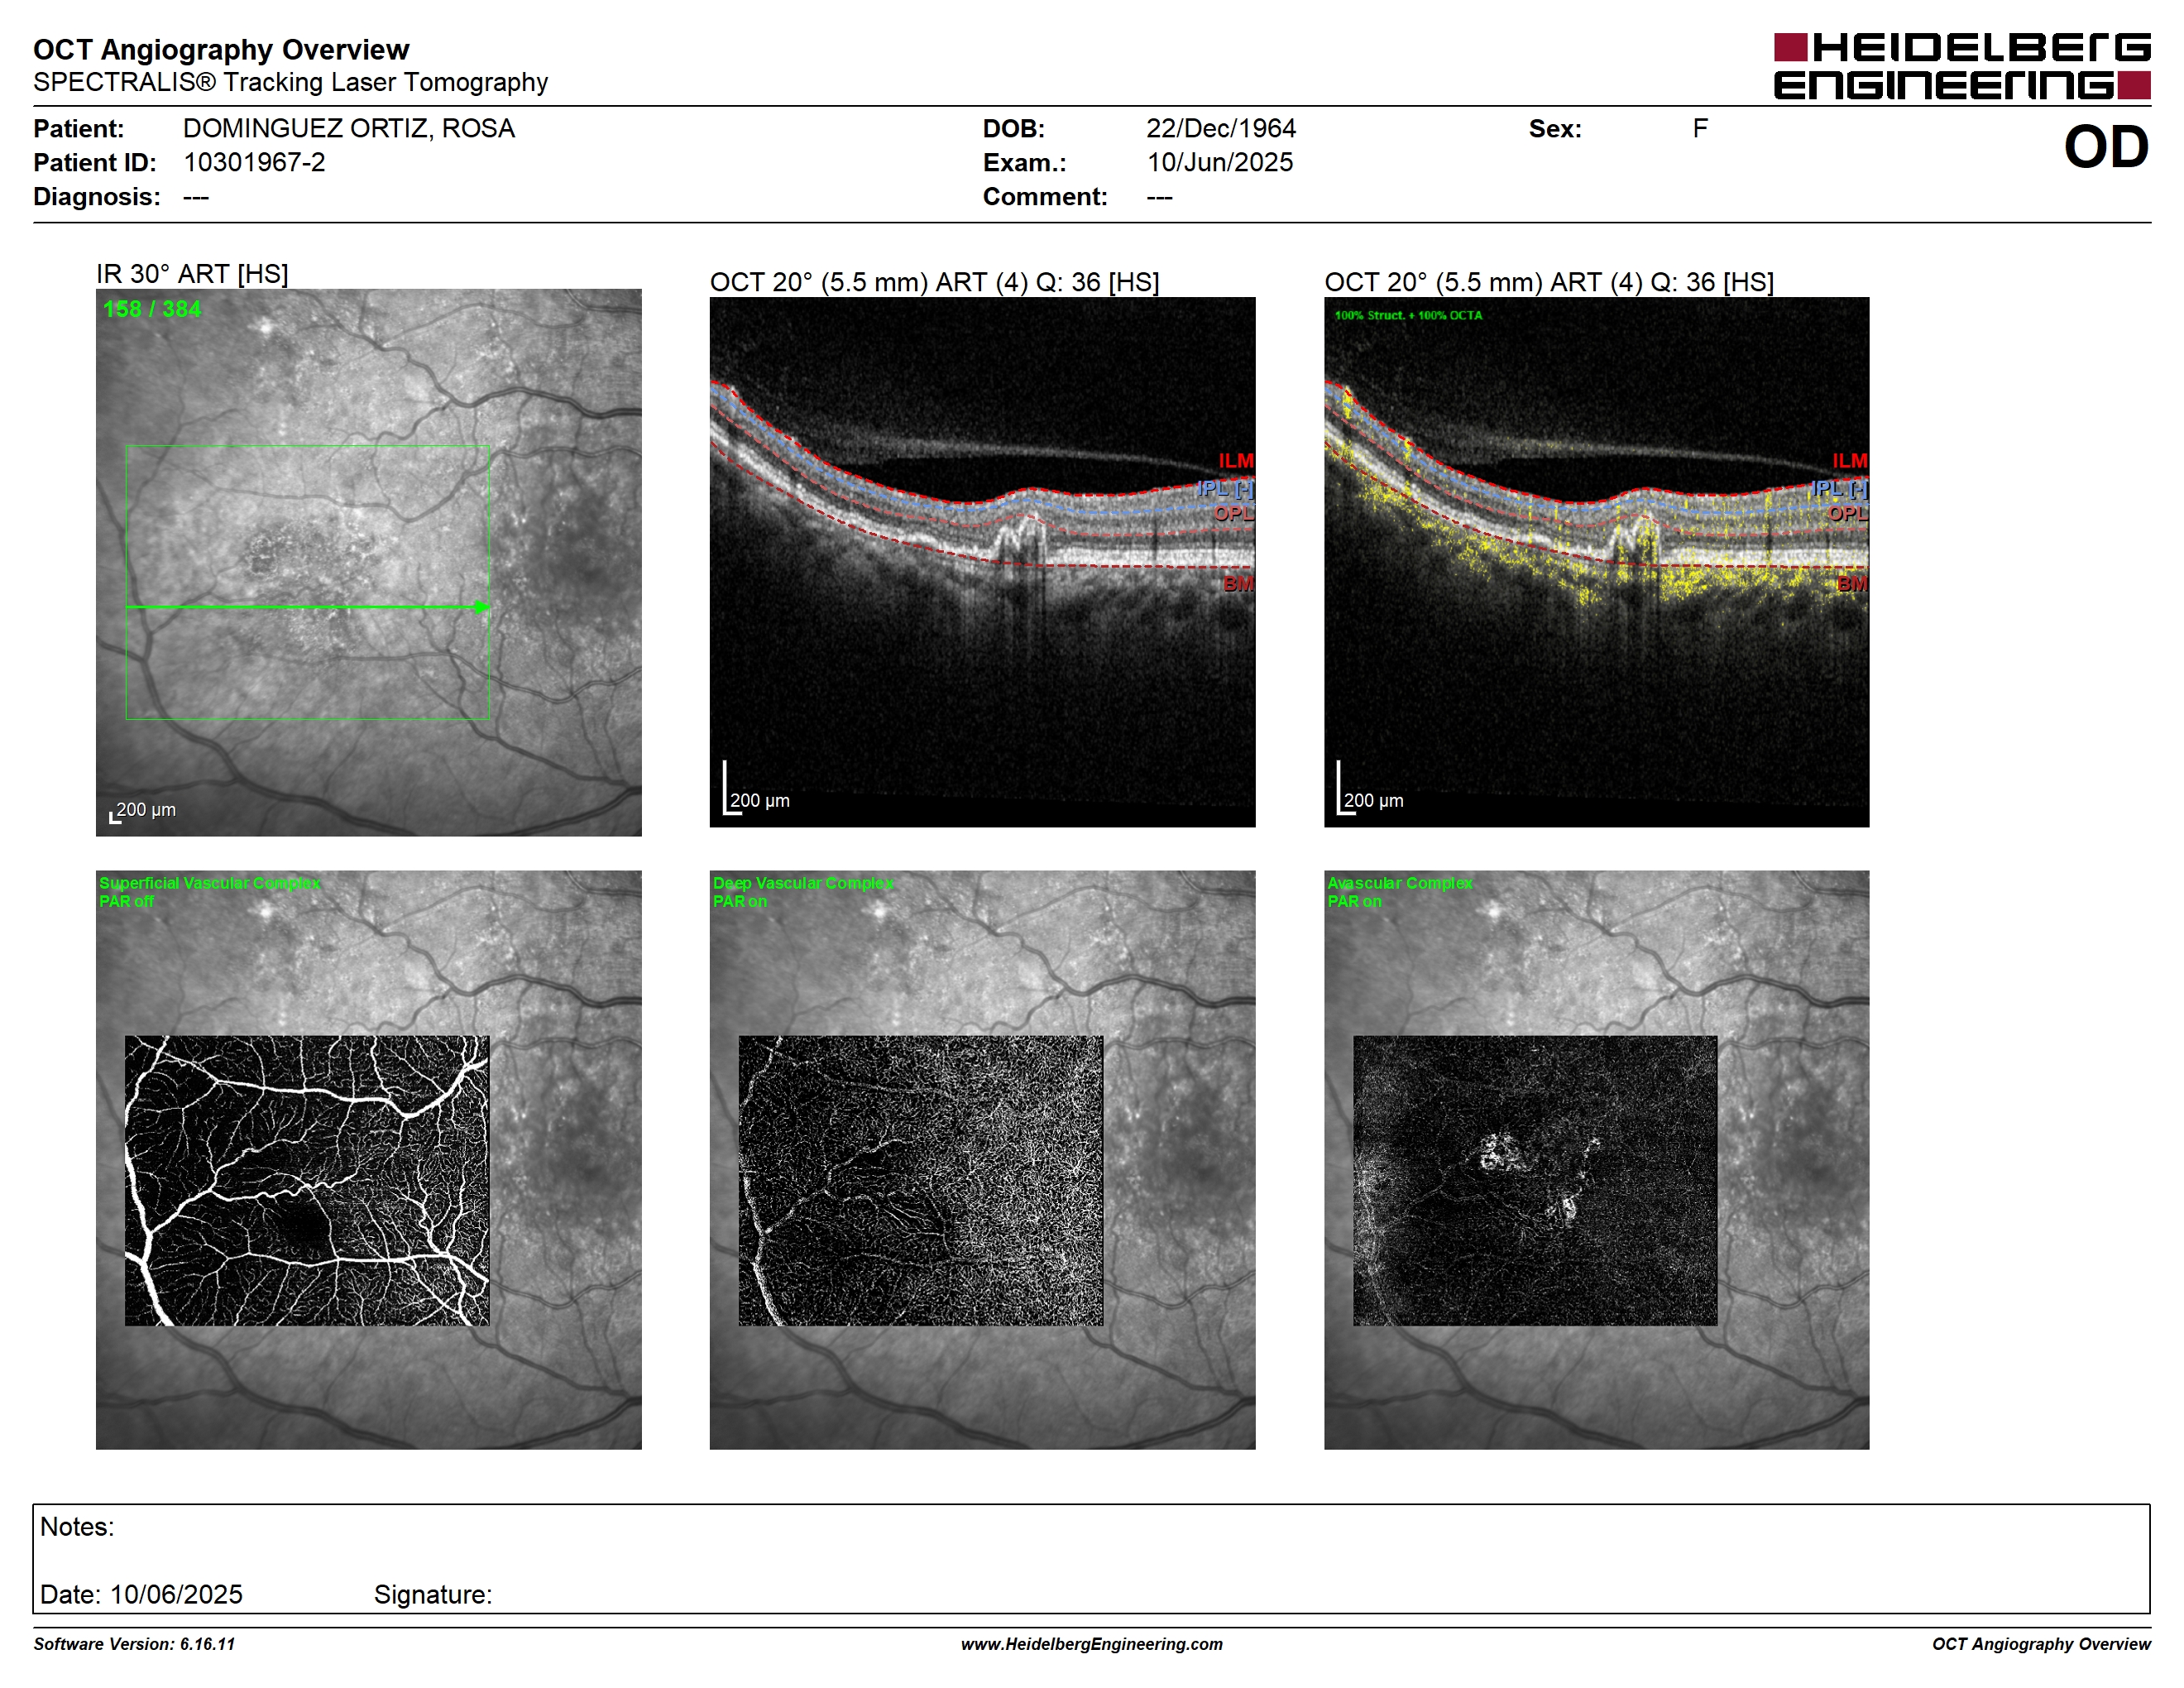Image resolution: width=2184 pixels, height=1688 pixels.
Task: Click the Date: 10/06/2025 entry
Action: [141, 1594]
